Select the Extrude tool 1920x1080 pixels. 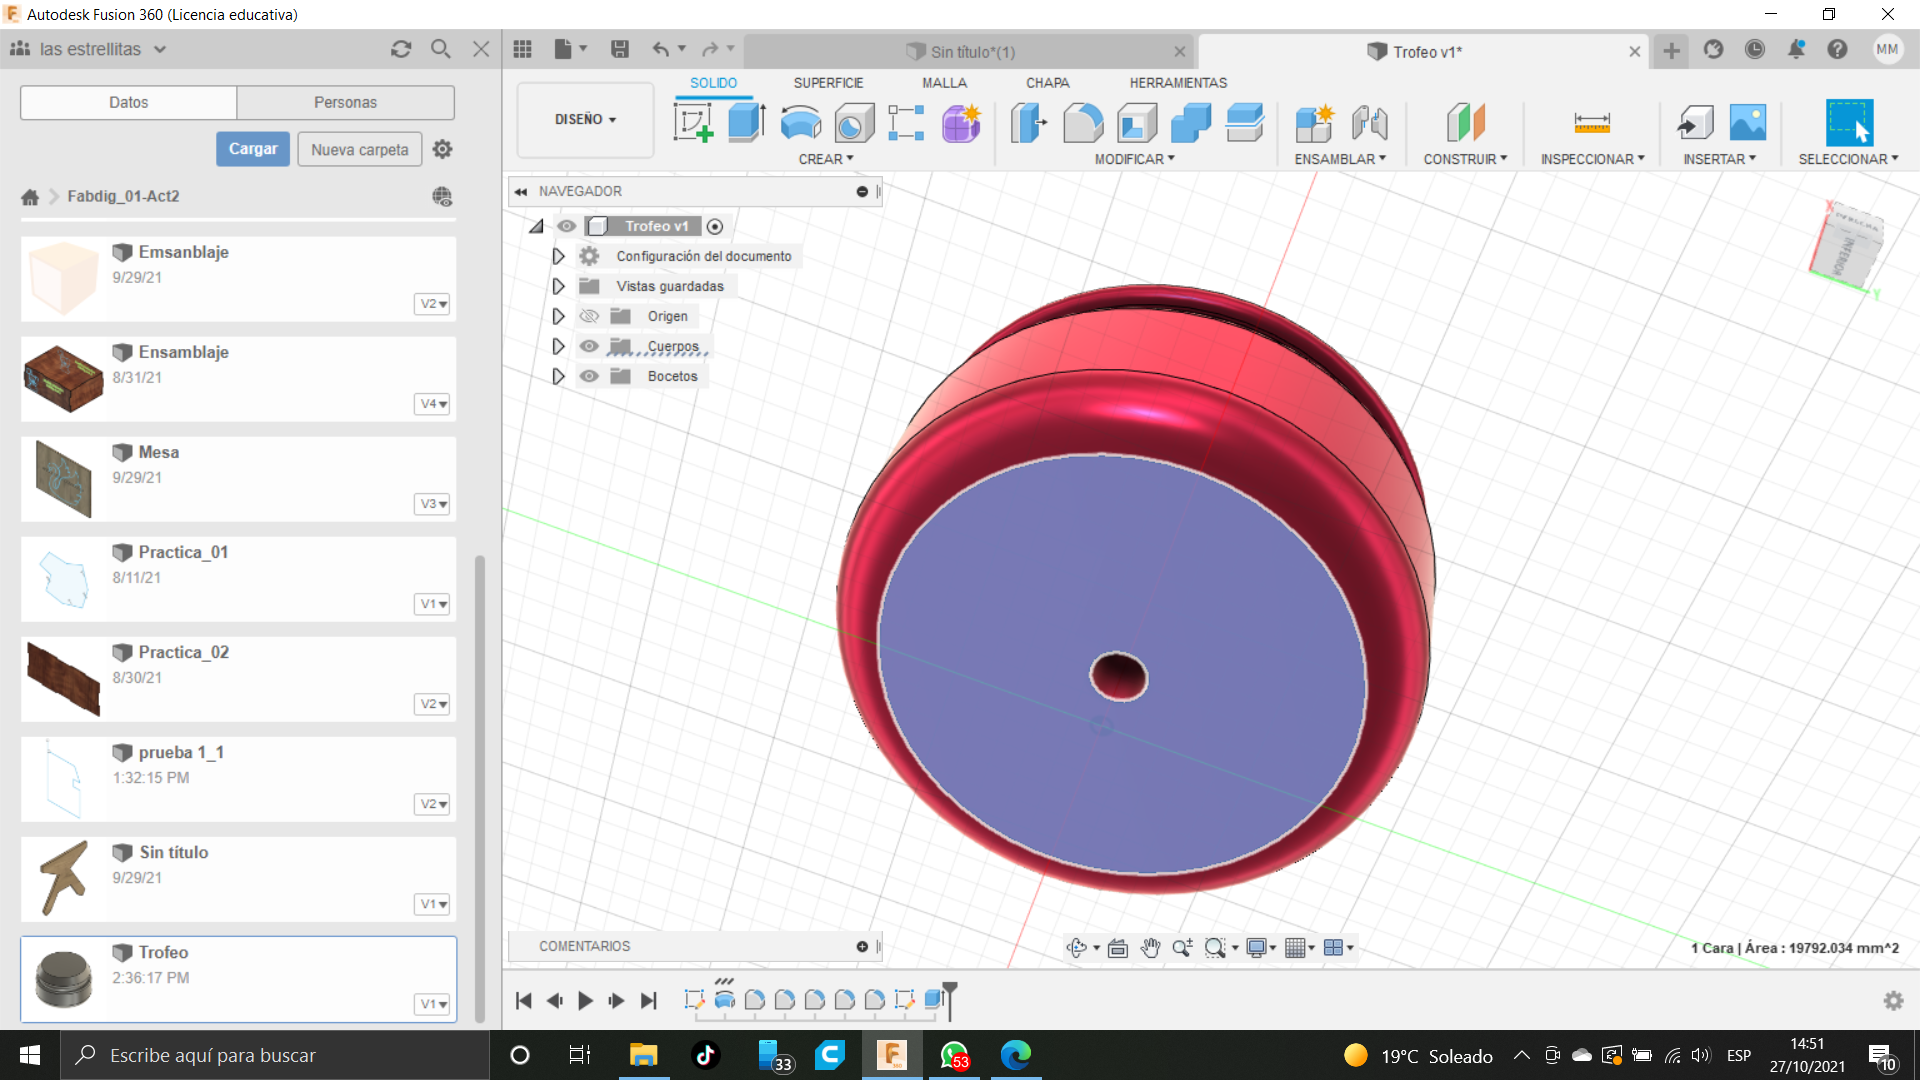click(x=746, y=123)
